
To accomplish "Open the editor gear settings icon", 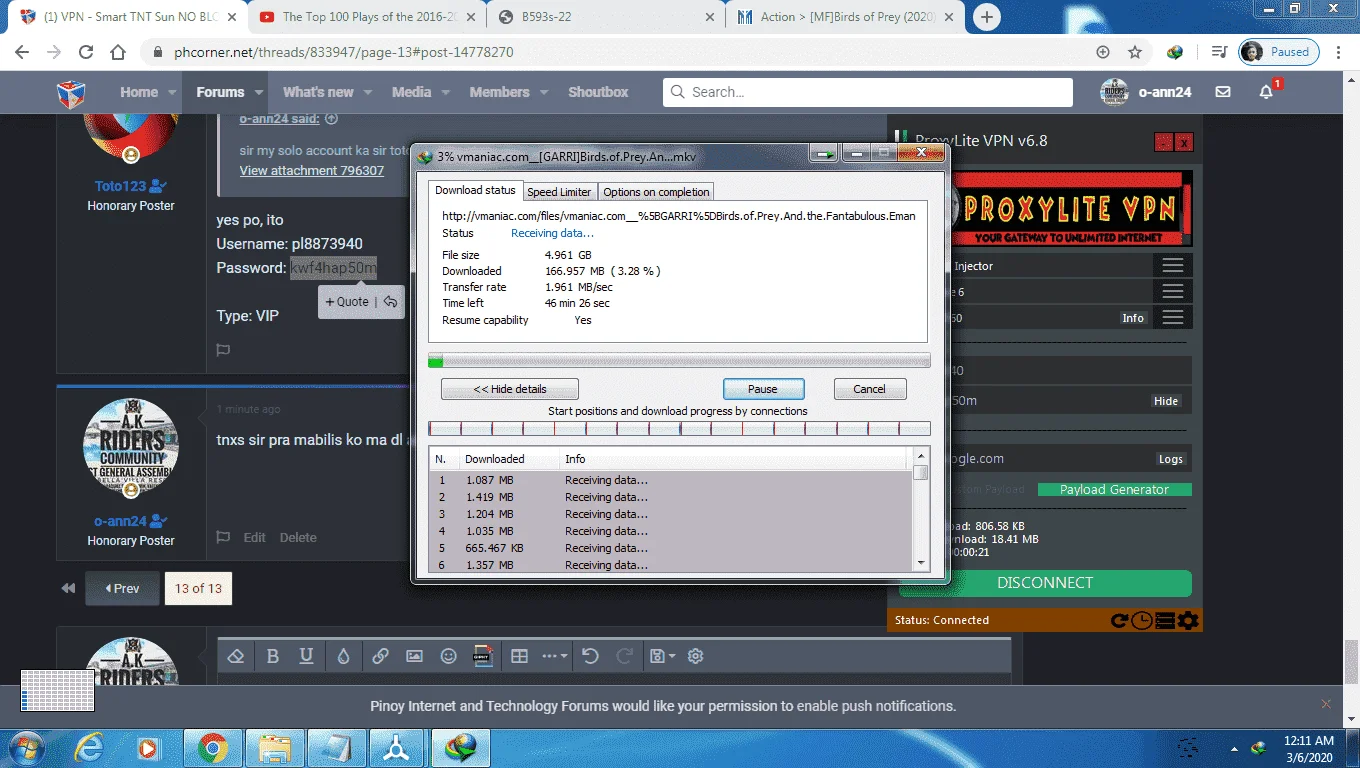I will [696, 656].
